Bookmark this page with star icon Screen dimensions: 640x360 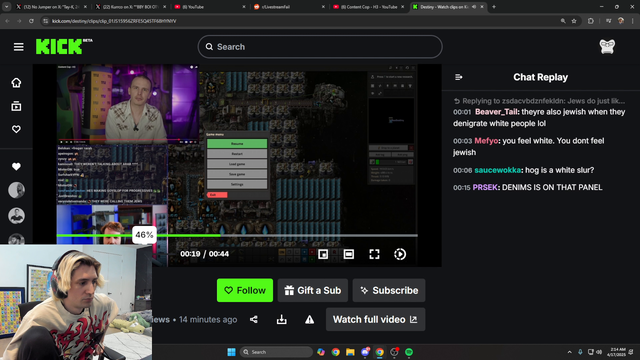point(574,21)
